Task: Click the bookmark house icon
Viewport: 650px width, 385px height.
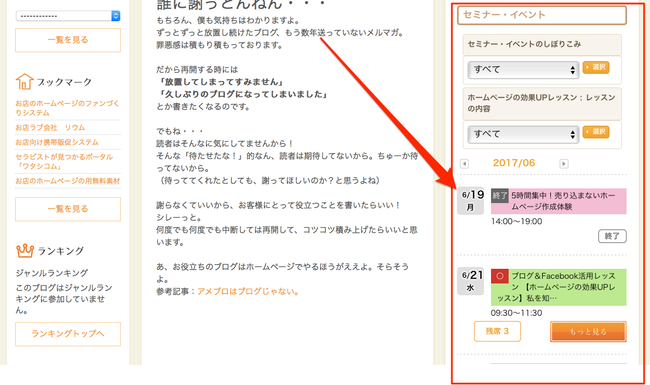Action: point(24,81)
